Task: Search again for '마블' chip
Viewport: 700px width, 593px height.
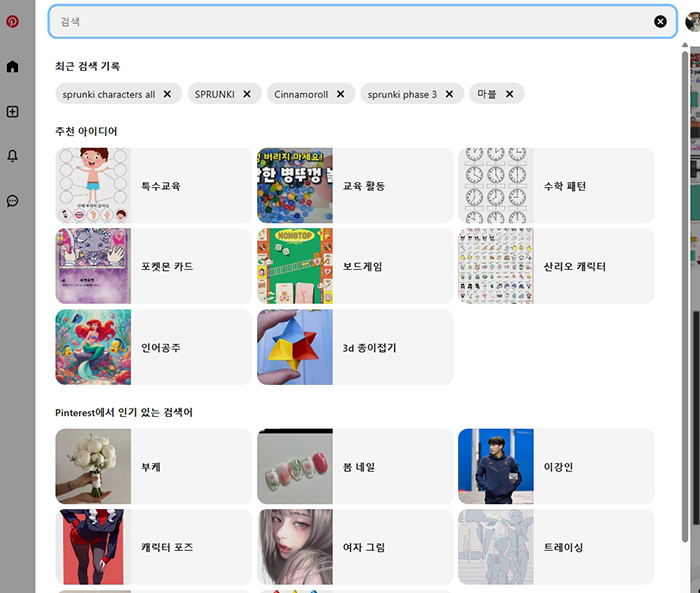Action: pyautogui.click(x=487, y=94)
